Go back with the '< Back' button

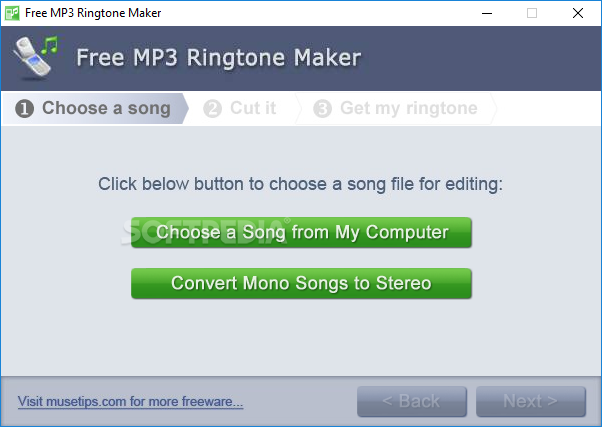[412, 402]
